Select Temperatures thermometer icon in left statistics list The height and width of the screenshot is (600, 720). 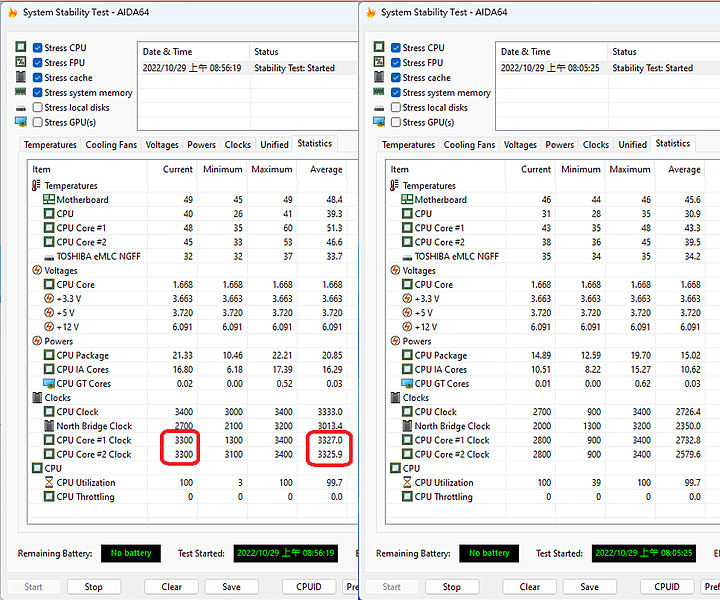click(36, 185)
